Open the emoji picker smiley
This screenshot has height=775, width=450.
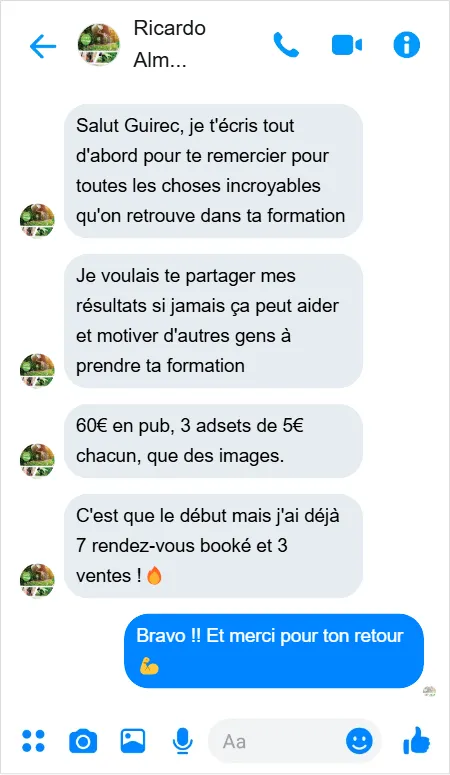359,741
